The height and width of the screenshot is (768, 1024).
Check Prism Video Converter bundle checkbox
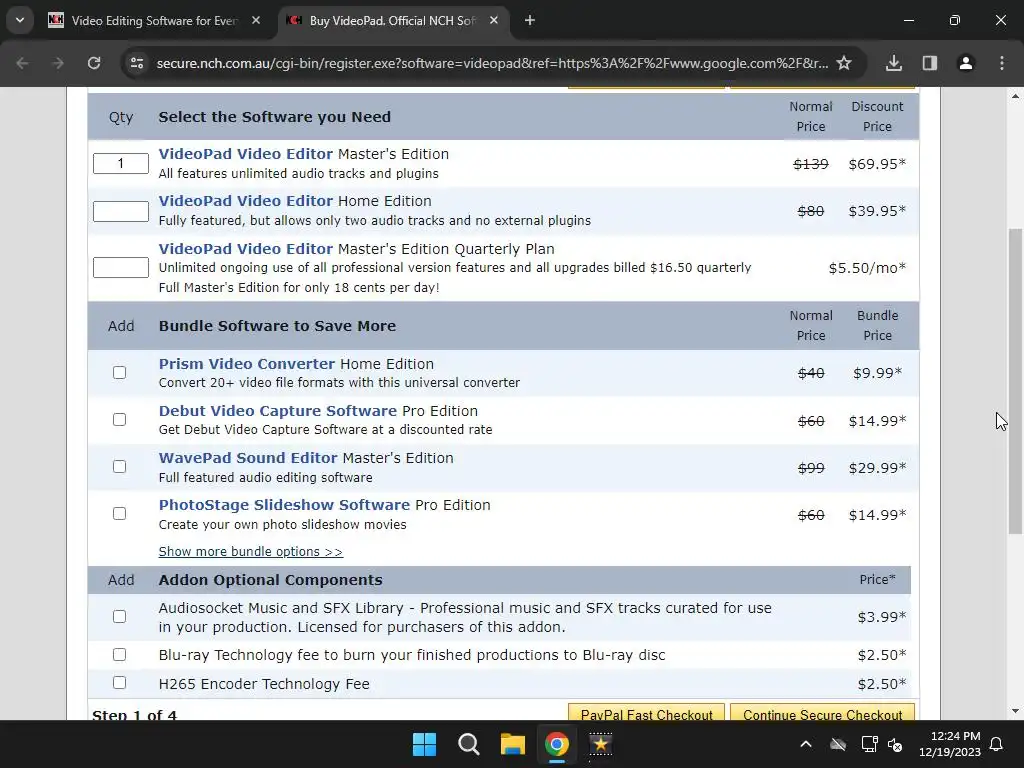120,372
